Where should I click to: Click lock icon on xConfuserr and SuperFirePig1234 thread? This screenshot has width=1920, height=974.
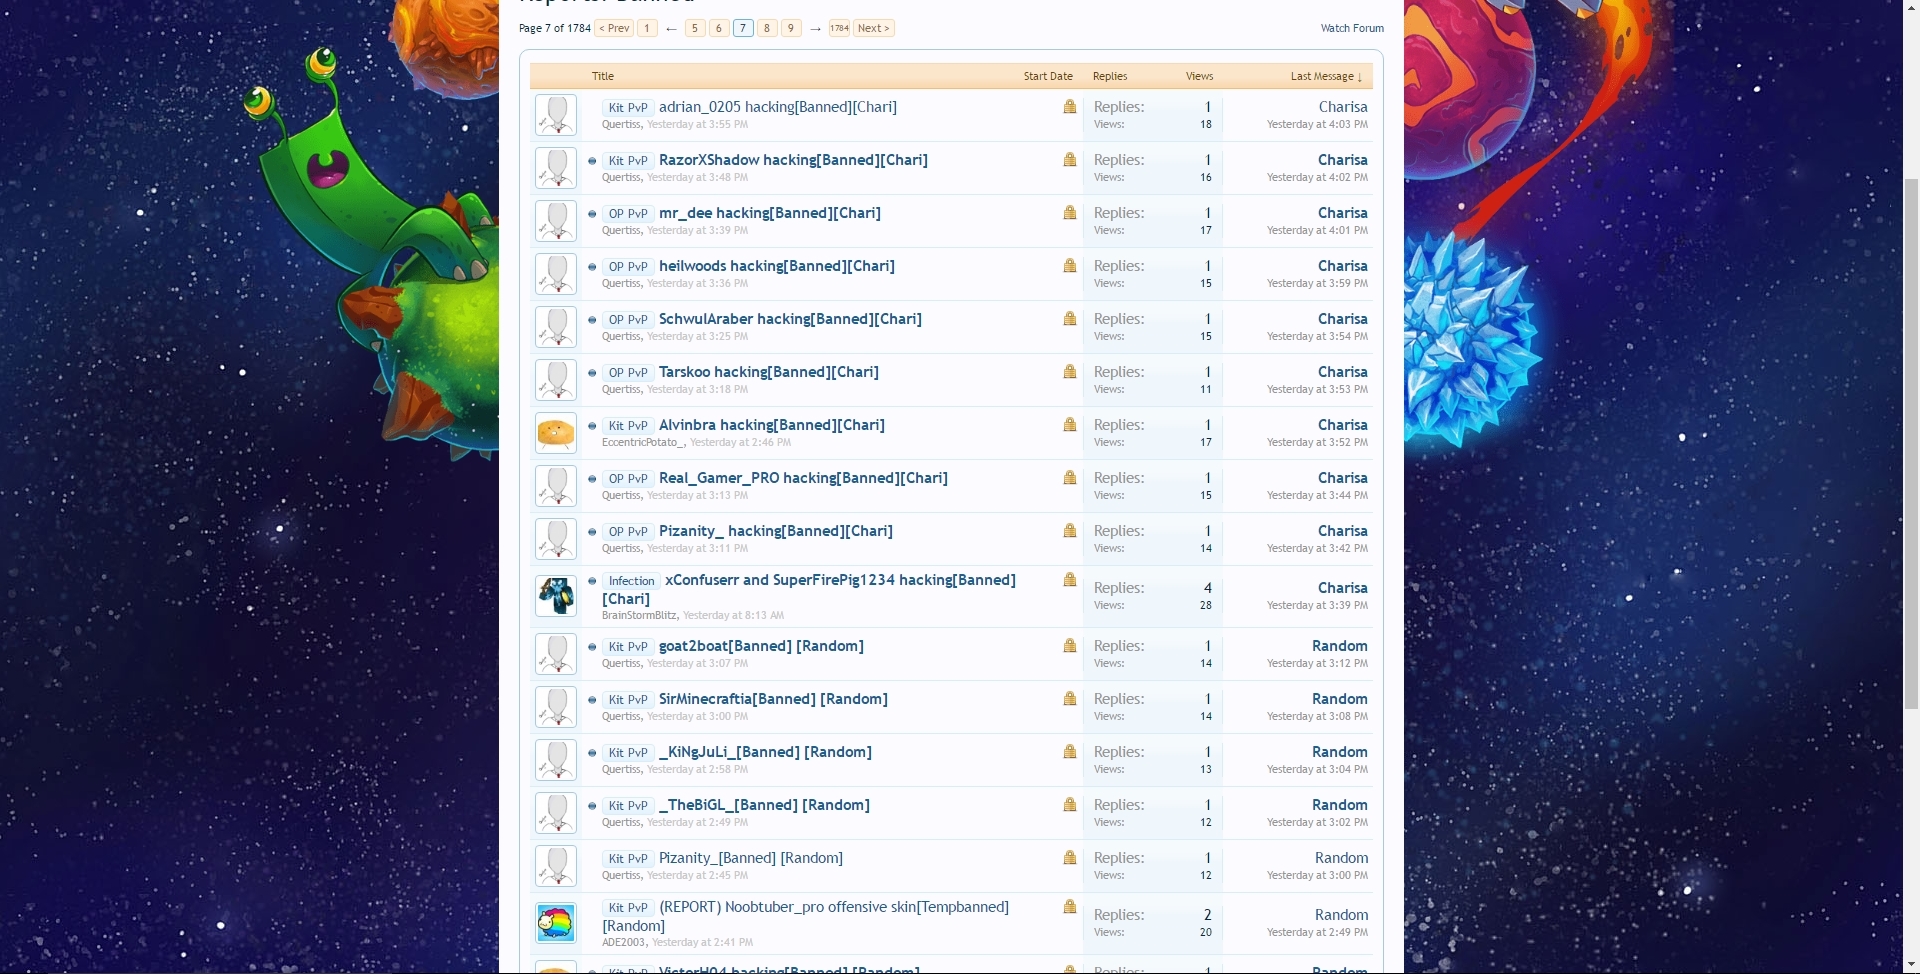tap(1070, 579)
